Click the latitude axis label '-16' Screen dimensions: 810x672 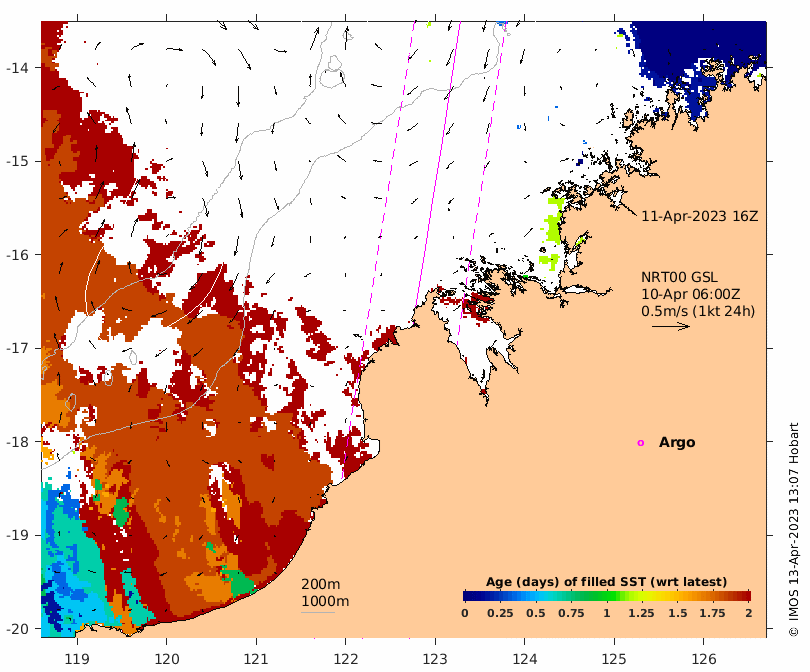pos(17,255)
